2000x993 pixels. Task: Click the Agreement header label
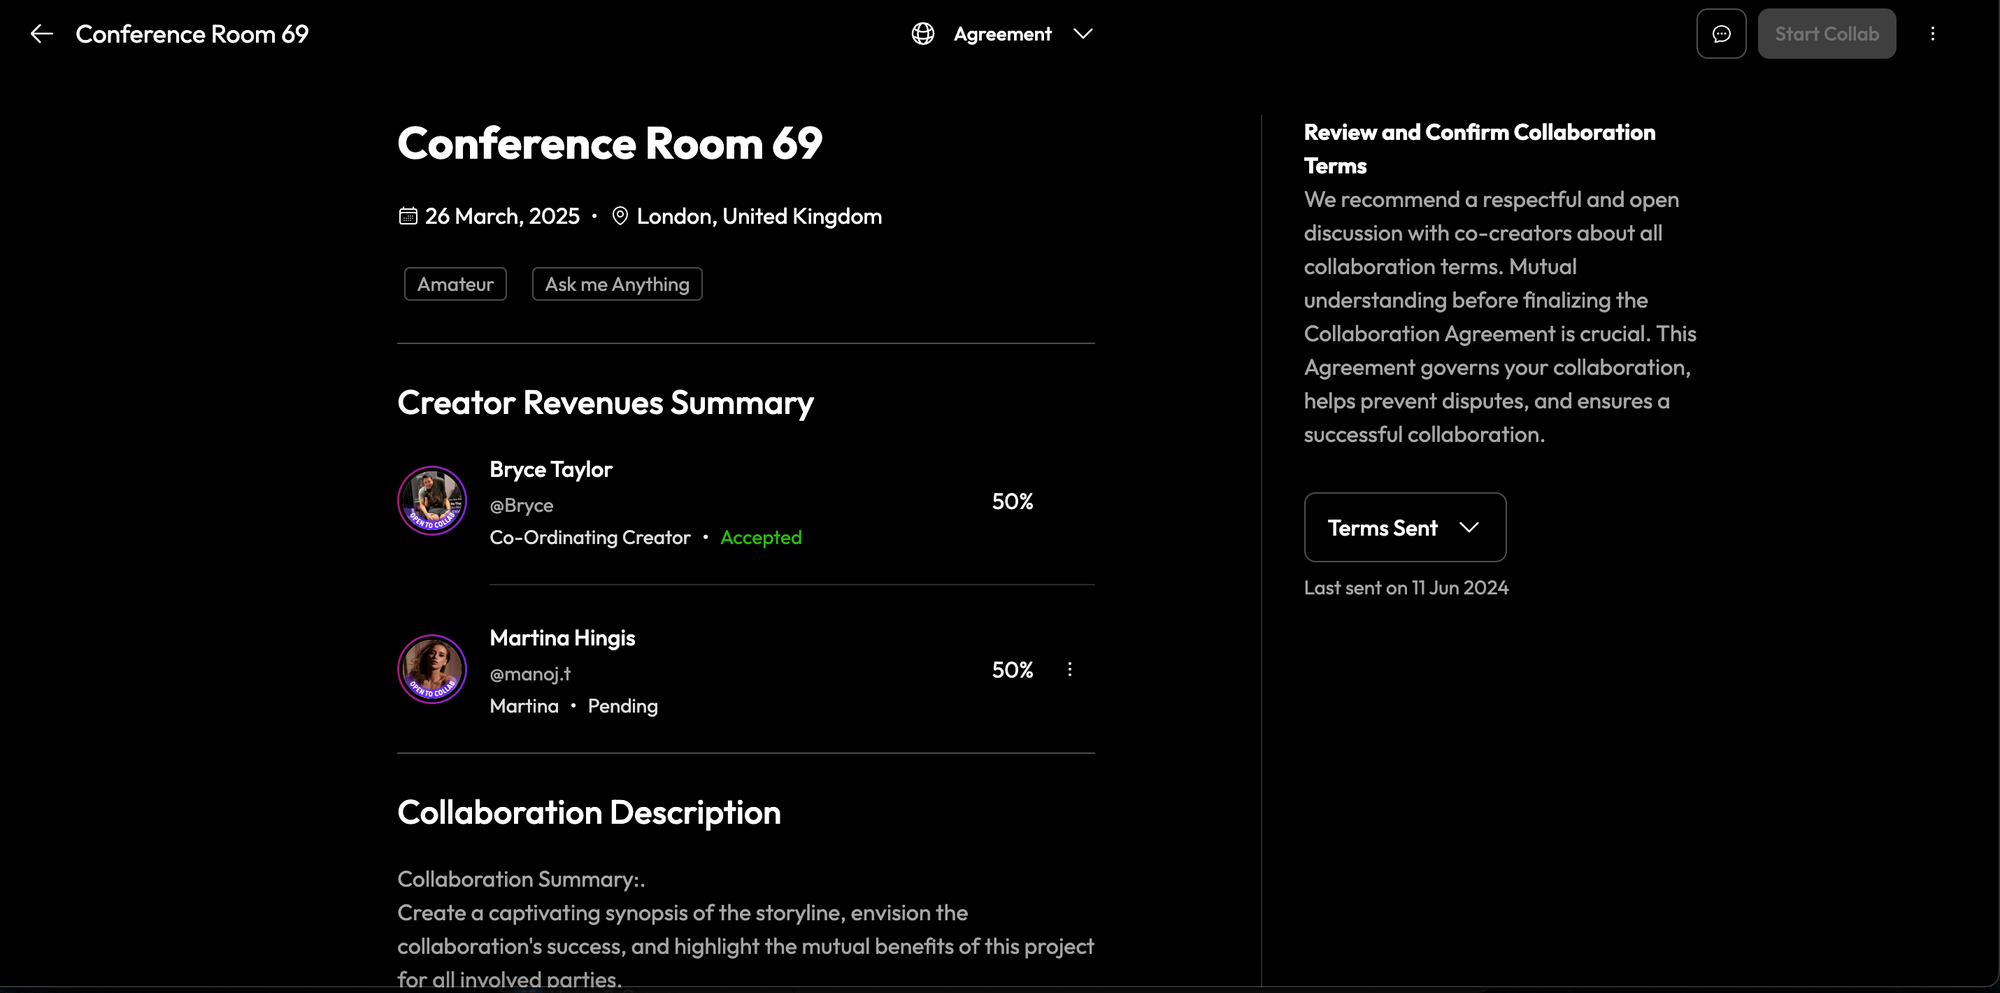click(x=1002, y=34)
